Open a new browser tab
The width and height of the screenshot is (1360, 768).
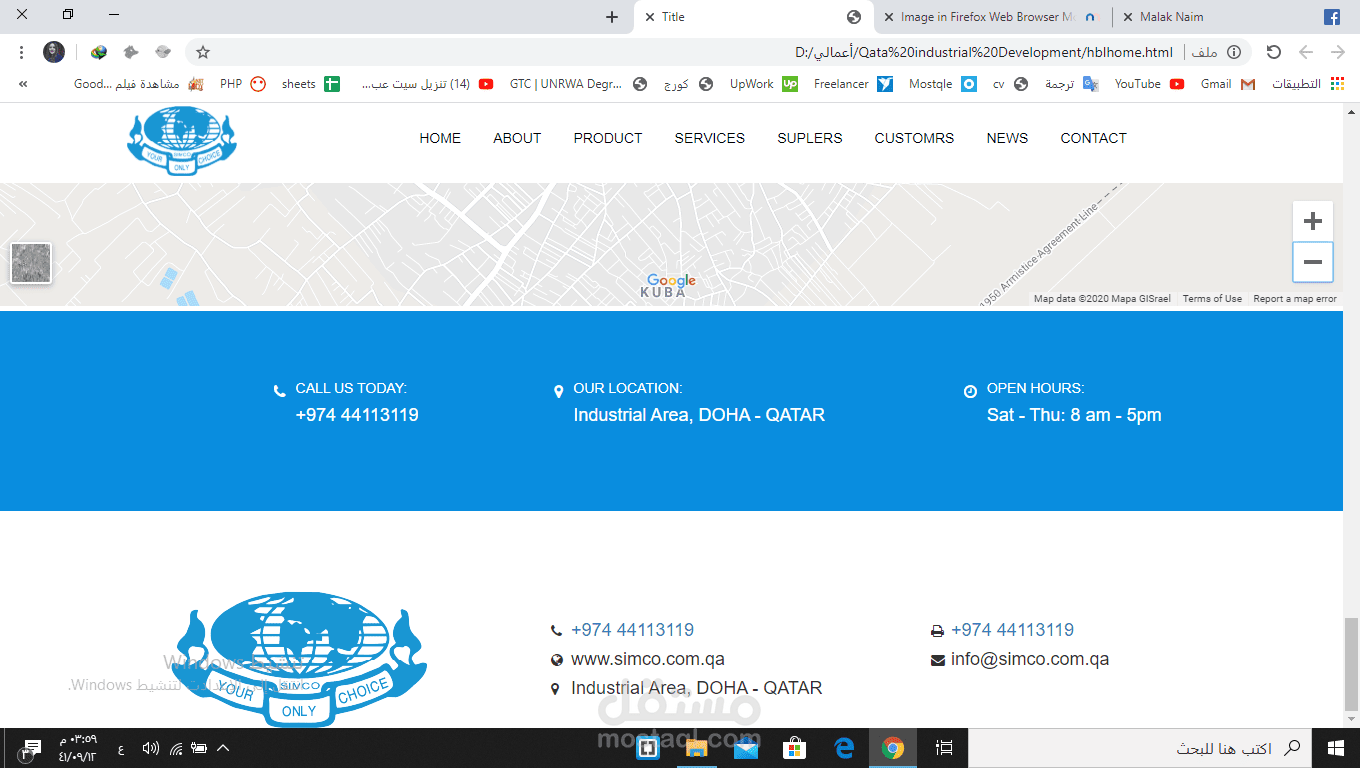(x=612, y=17)
